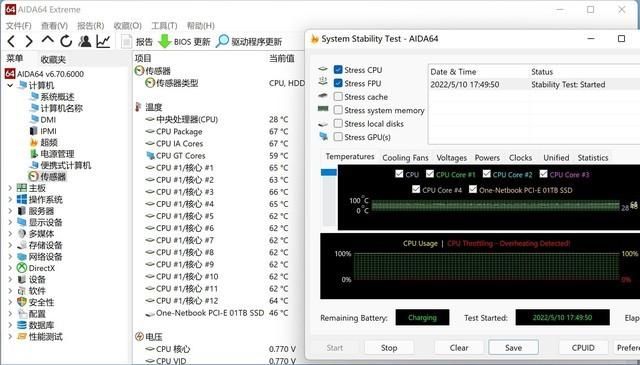Open the 文件(F) menu
640x365 pixels.
tap(18, 26)
